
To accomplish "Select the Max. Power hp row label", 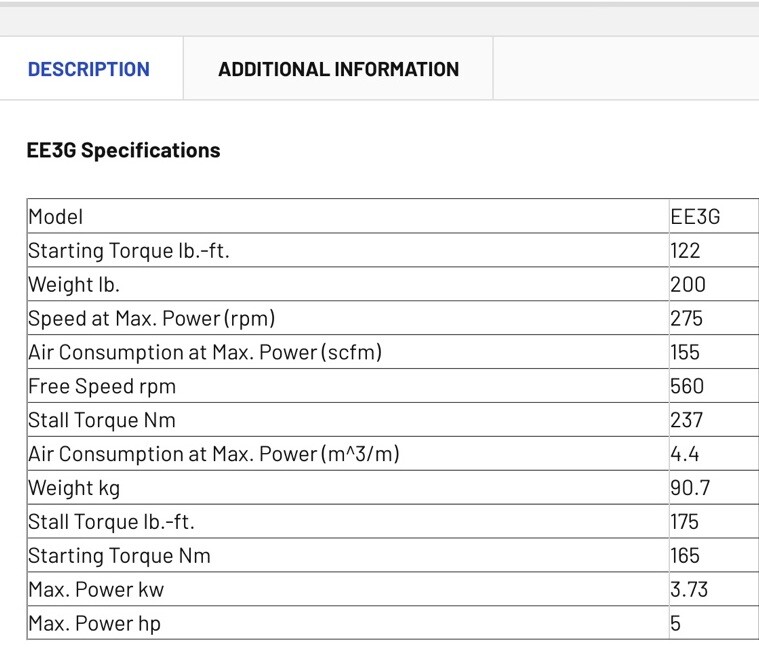I will click(94, 623).
